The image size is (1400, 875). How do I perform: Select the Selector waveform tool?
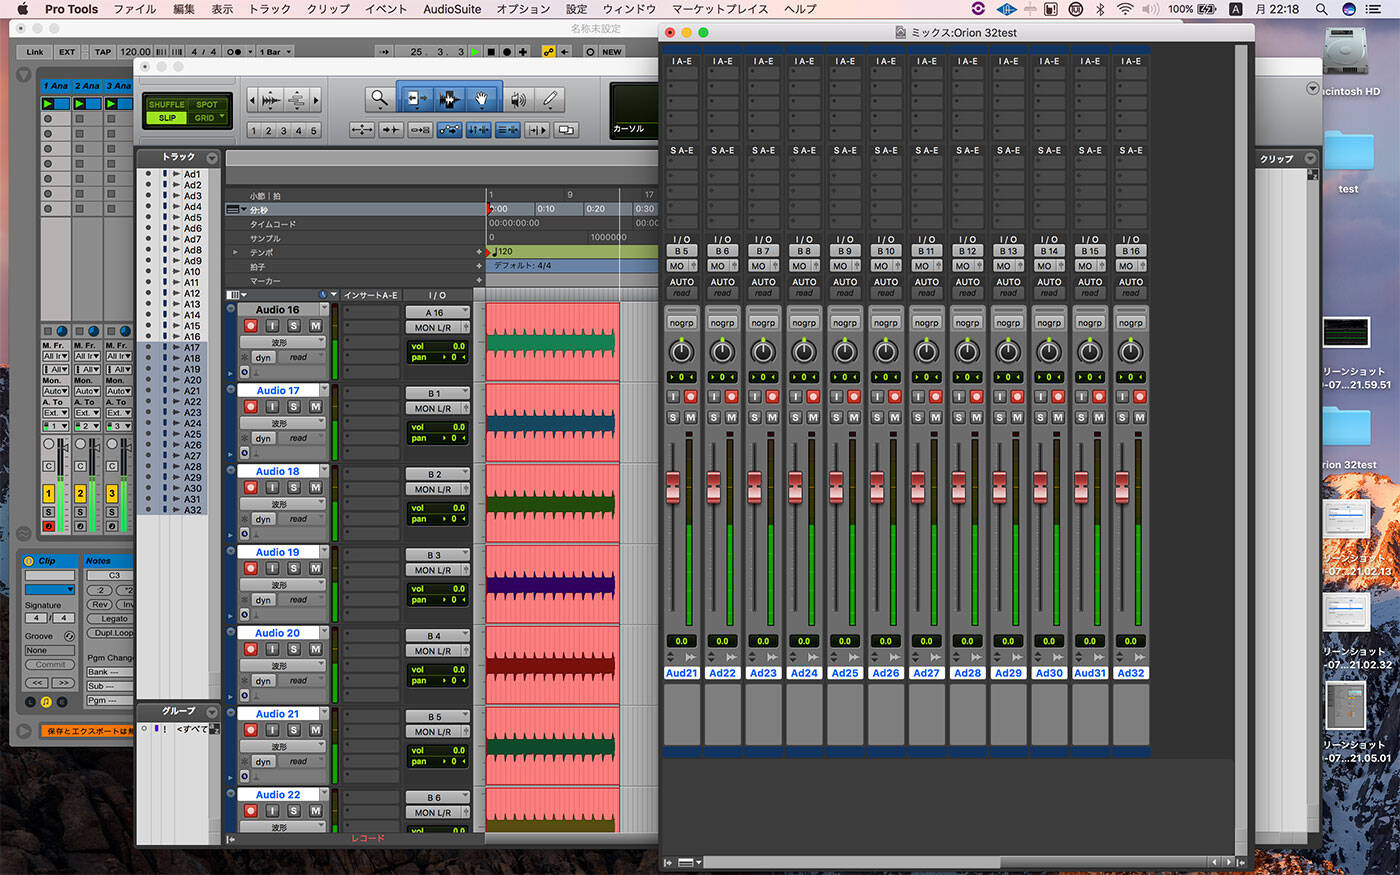point(449,99)
